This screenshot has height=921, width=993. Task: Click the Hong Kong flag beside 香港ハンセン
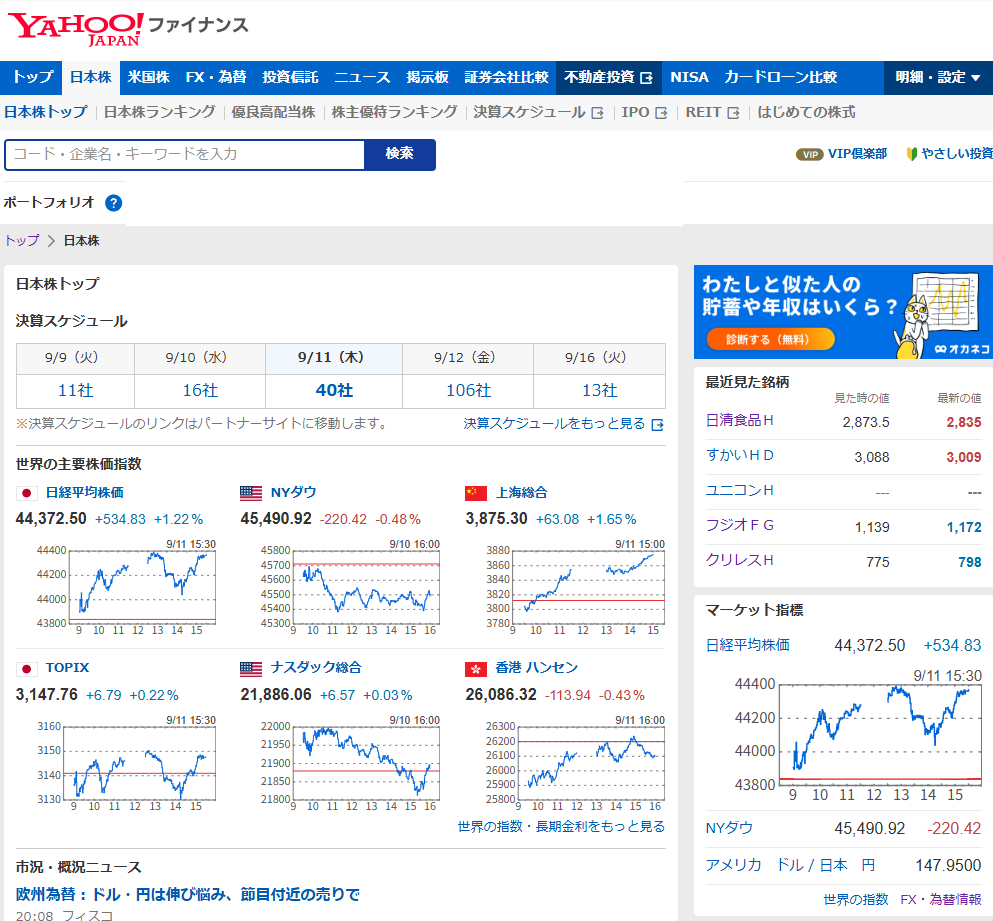pyautogui.click(x=476, y=668)
